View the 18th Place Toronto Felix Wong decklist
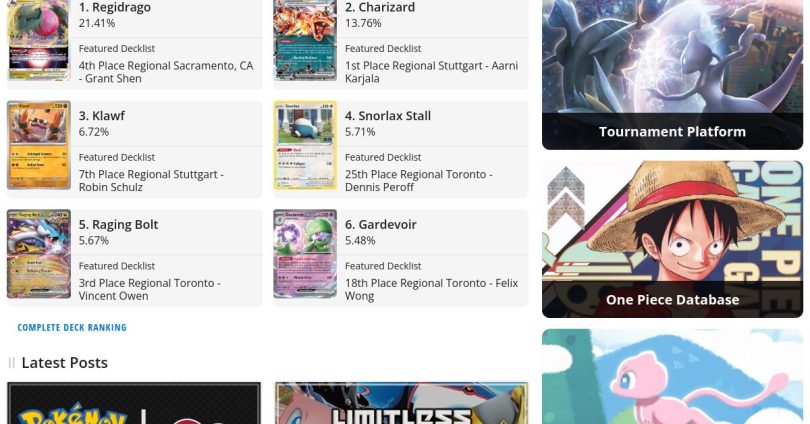810x424 pixels. (x=431, y=289)
